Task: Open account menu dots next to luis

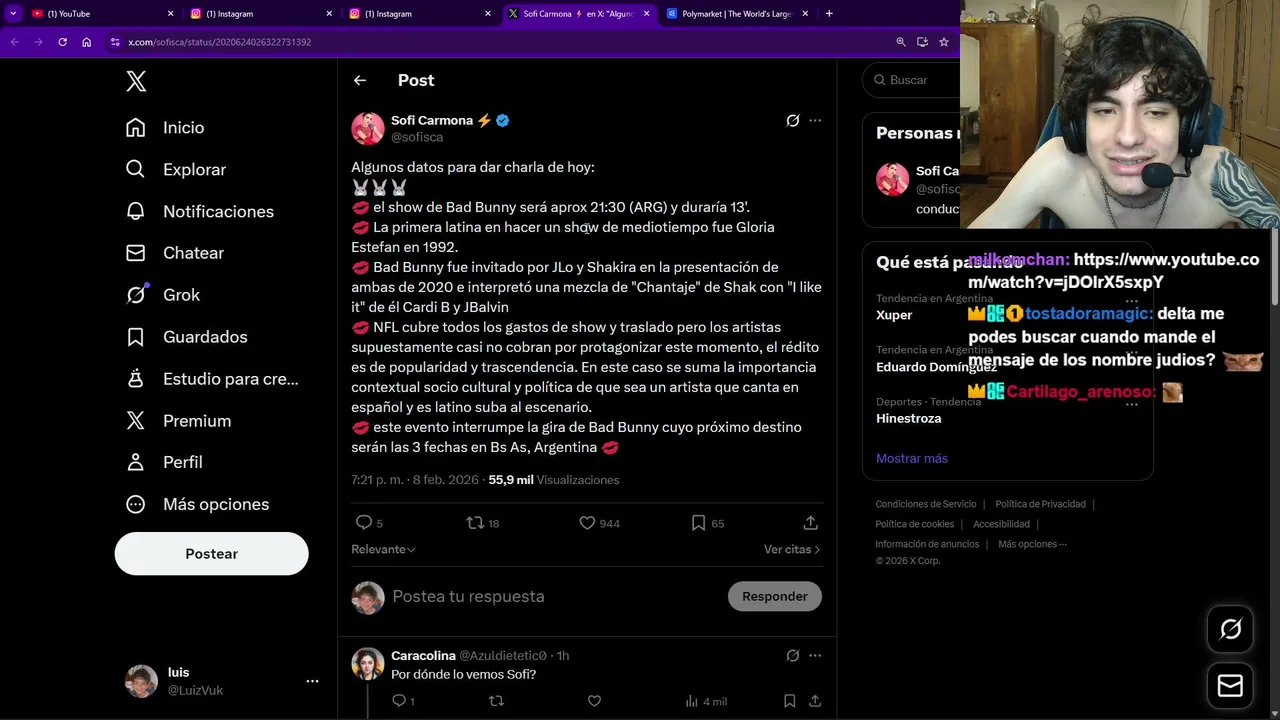Action: (x=312, y=681)
